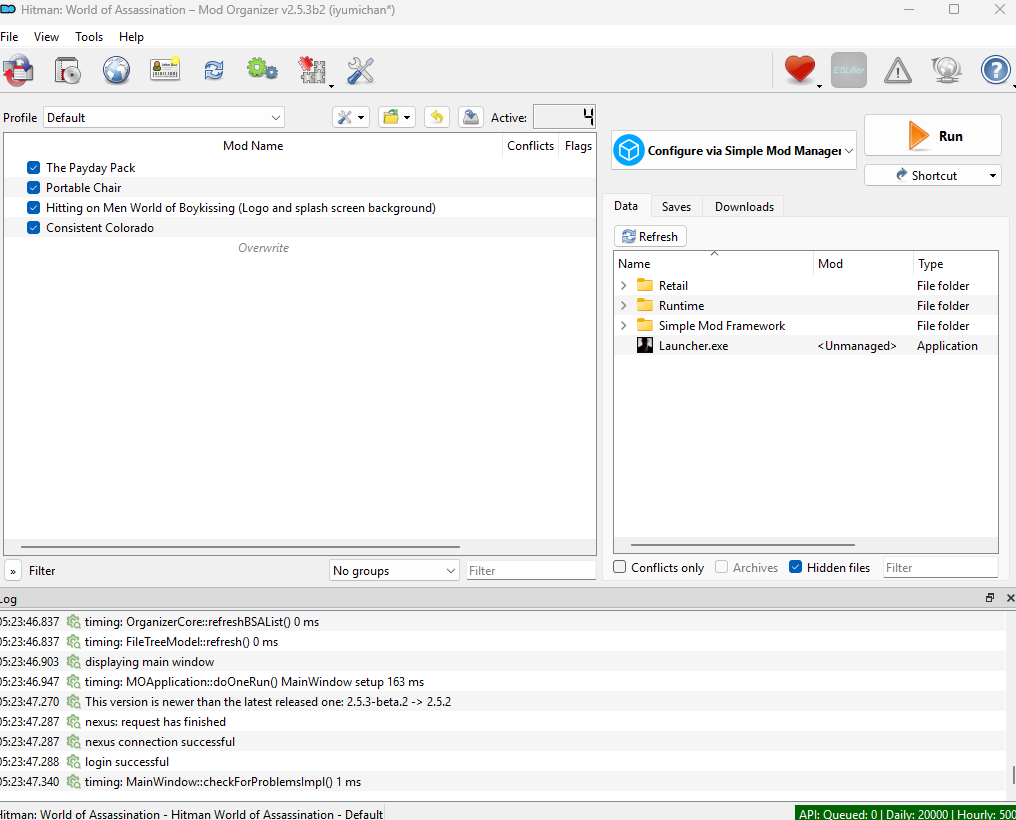Click the blue Refresh arrows toolbar icon

214,70
